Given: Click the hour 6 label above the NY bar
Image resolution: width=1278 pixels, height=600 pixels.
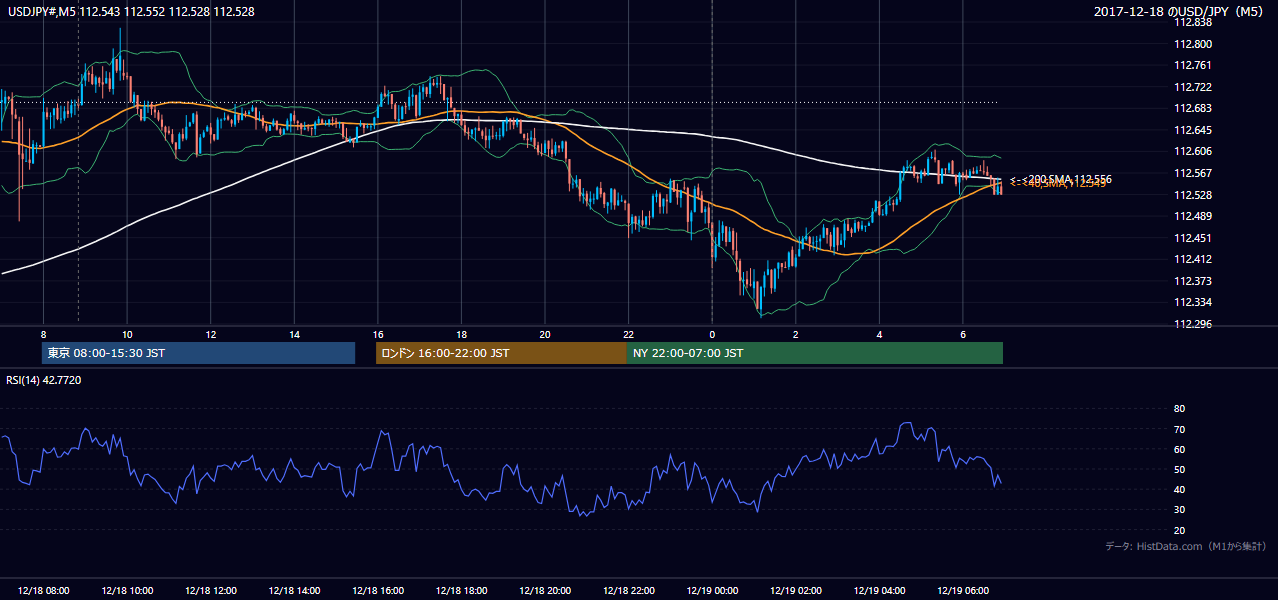Looking at the screenshot, I should click(962, 334).
